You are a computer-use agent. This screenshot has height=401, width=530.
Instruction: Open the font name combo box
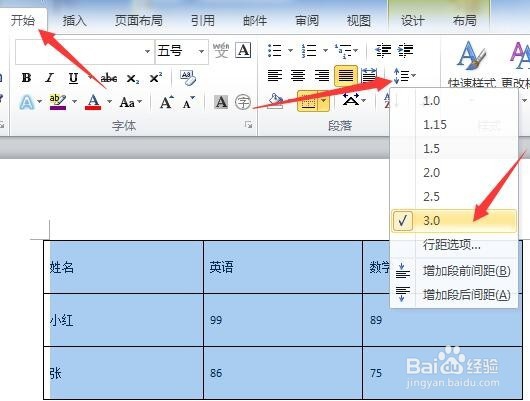85,51
